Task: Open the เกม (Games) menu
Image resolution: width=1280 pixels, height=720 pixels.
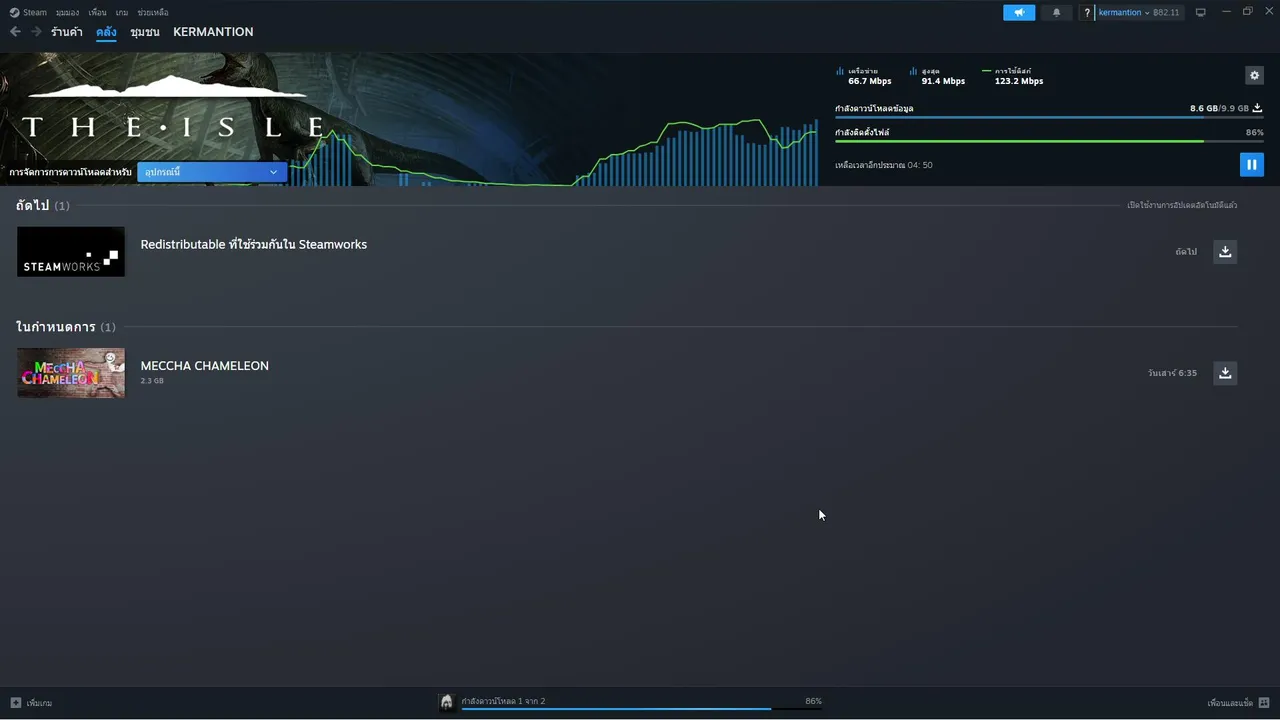Action: [x=122, y=13]
